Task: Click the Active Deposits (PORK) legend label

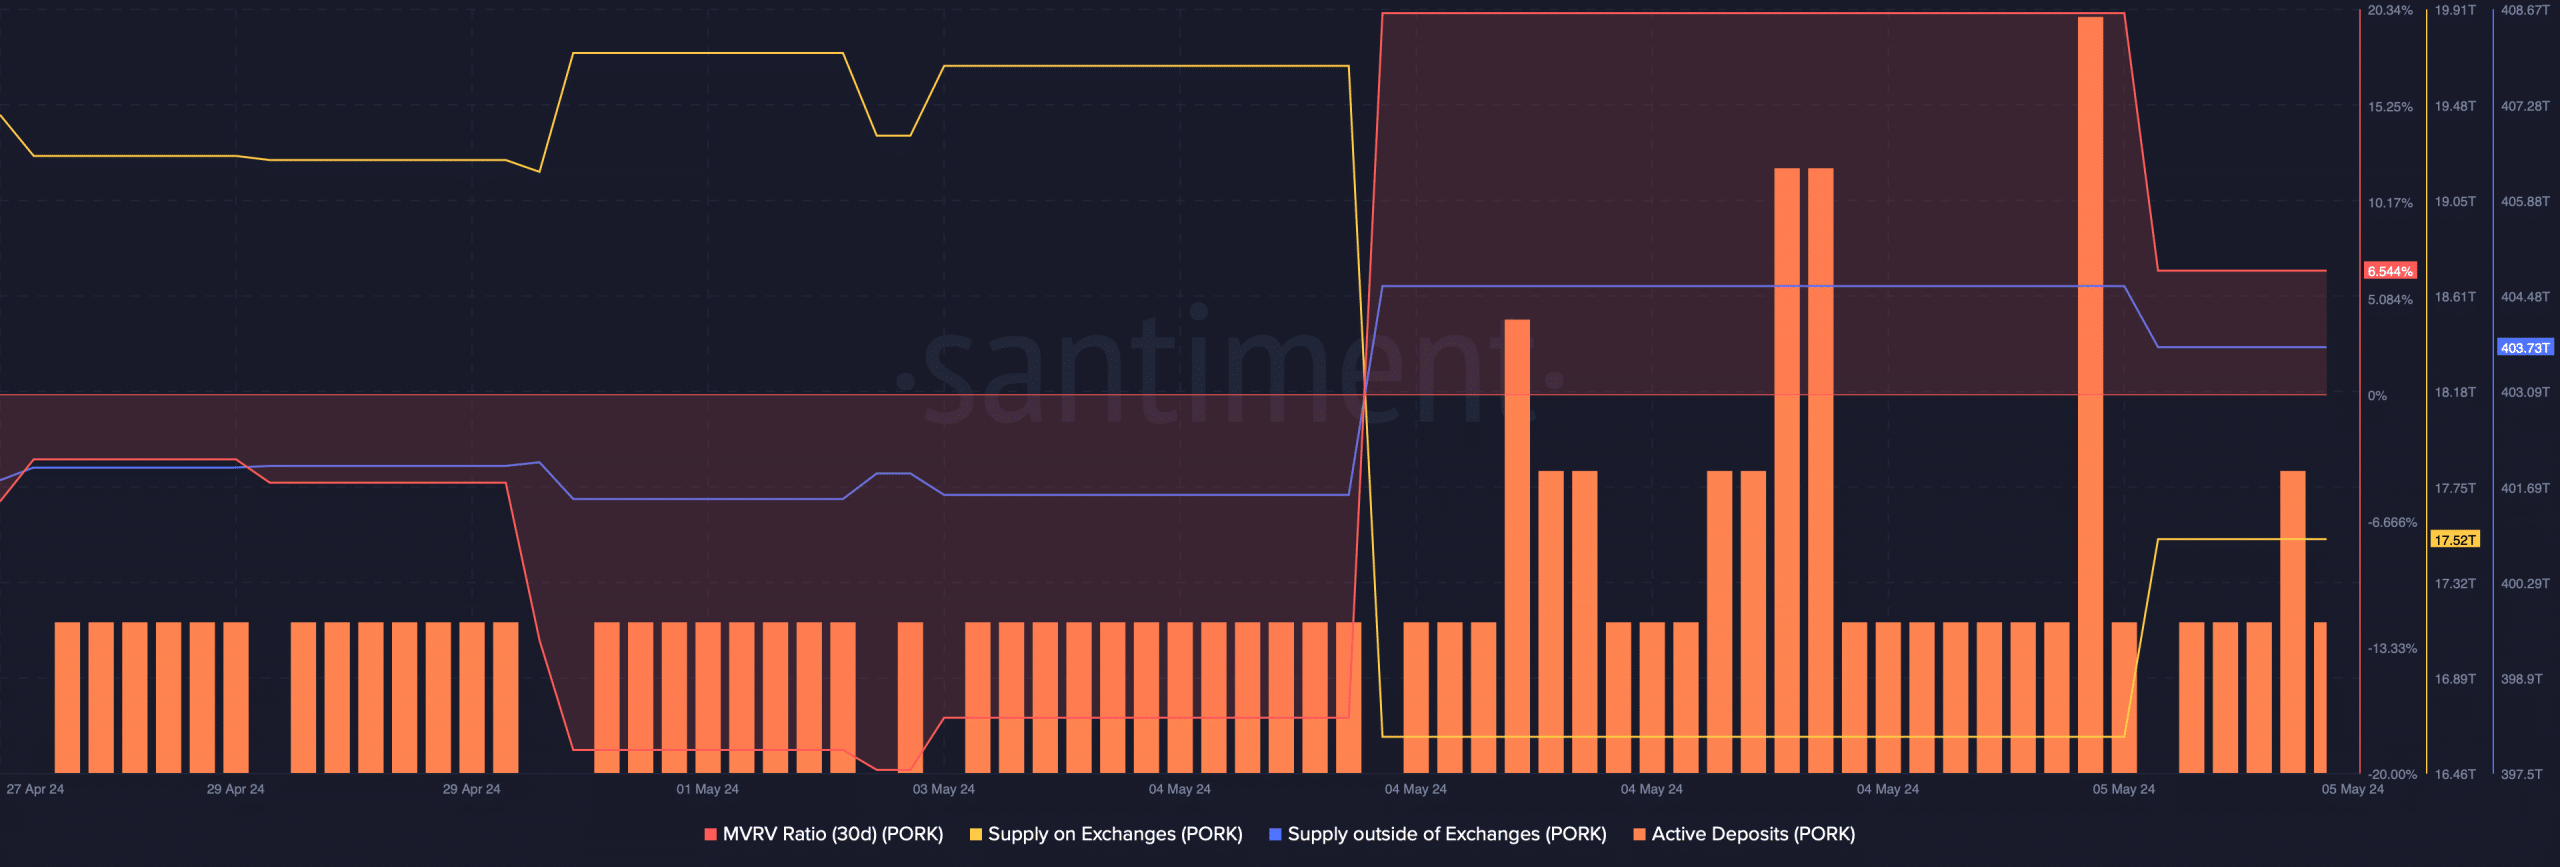Action: pos(1753,834)
